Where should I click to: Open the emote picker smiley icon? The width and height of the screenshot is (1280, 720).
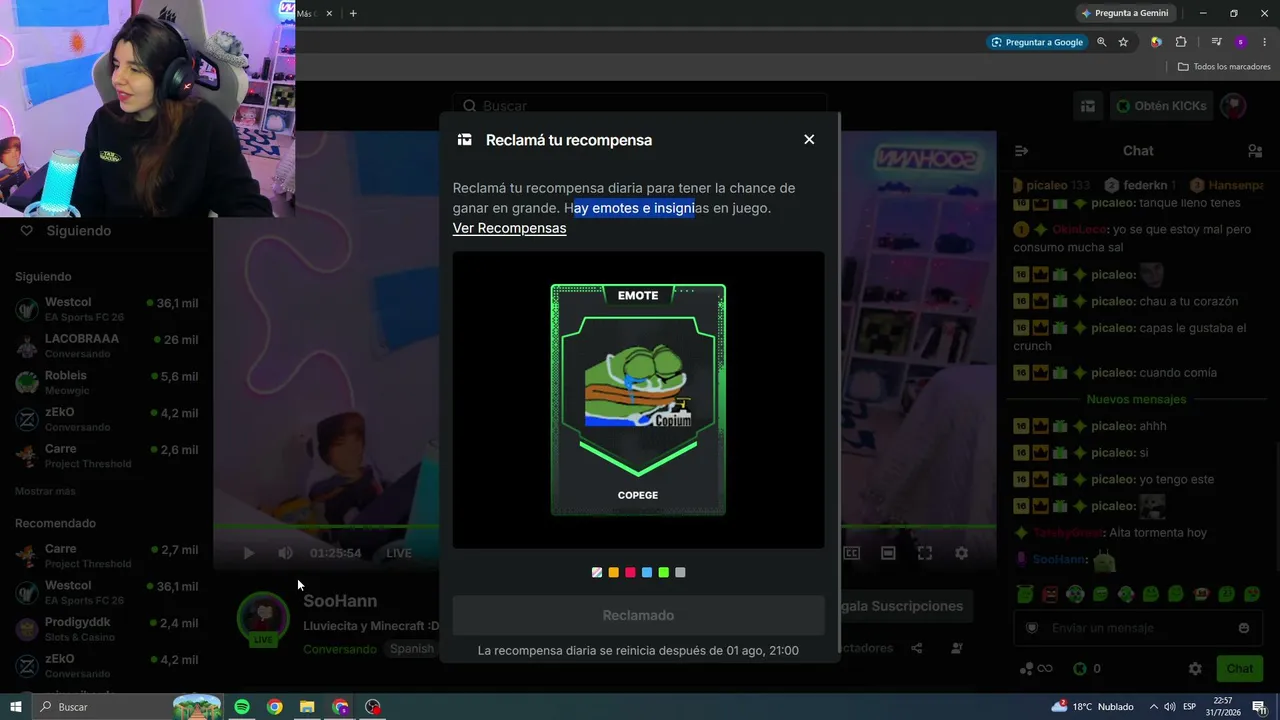point(1244,628)
